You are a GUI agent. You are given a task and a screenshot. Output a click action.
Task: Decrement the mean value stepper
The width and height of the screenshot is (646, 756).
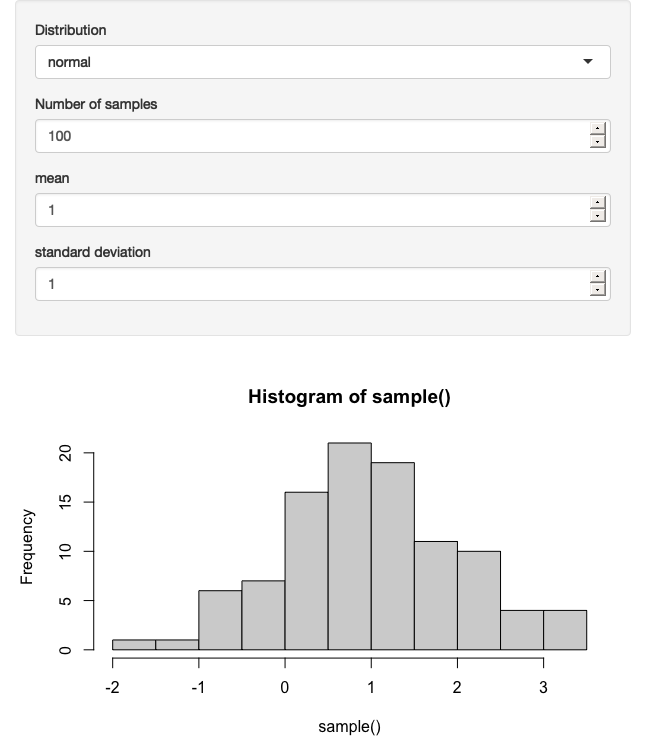tap(597, 216)
